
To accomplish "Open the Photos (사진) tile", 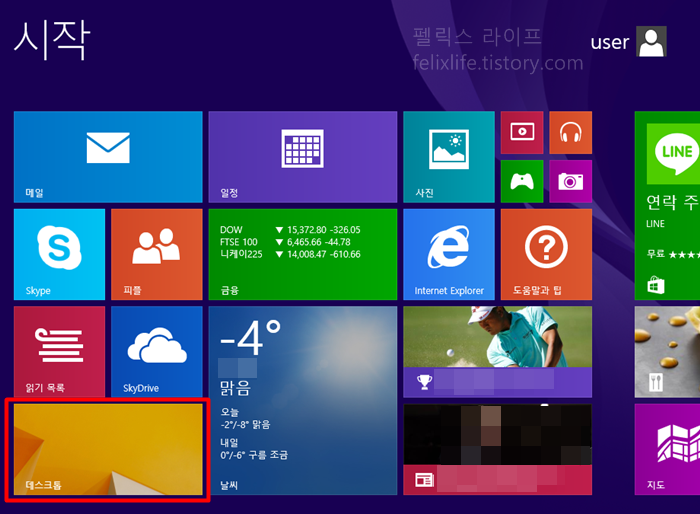I will coord(449,157).
